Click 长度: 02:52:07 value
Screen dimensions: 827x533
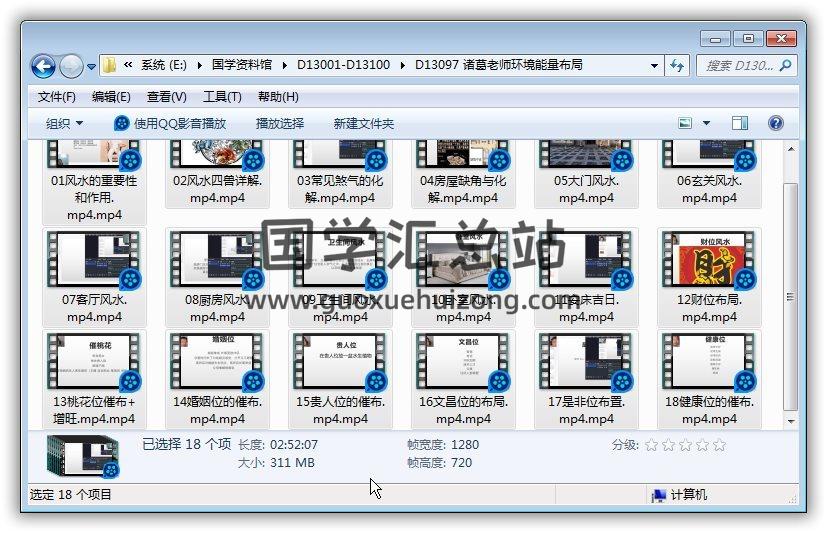(x=294, y=444)
